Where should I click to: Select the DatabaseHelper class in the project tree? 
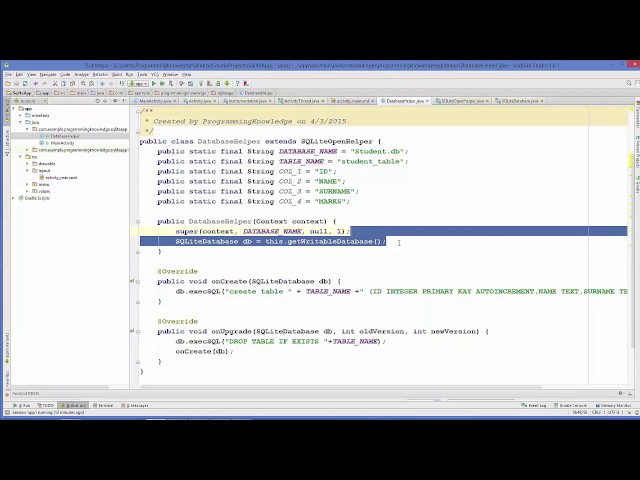coord(65,136)
